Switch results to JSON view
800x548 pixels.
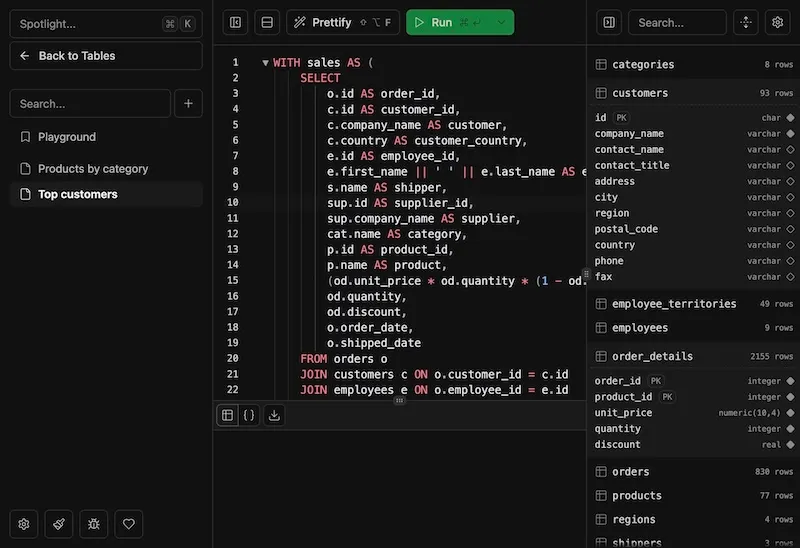pos(249,415)
